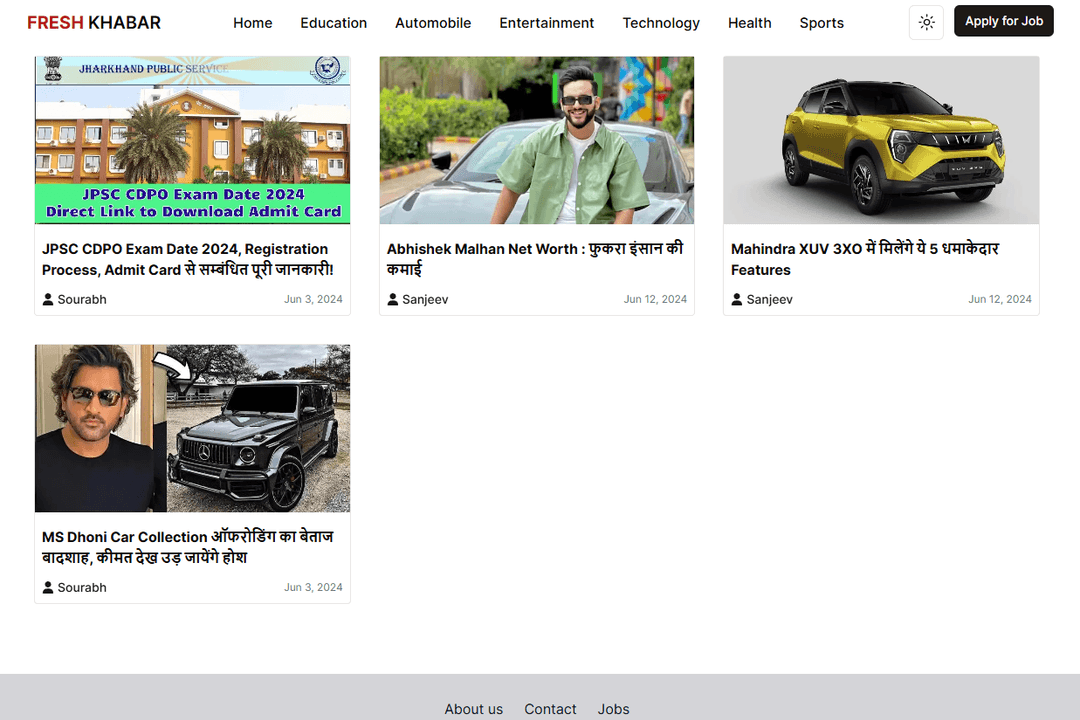
Task: Open the Automobile section
Action: 433,23
